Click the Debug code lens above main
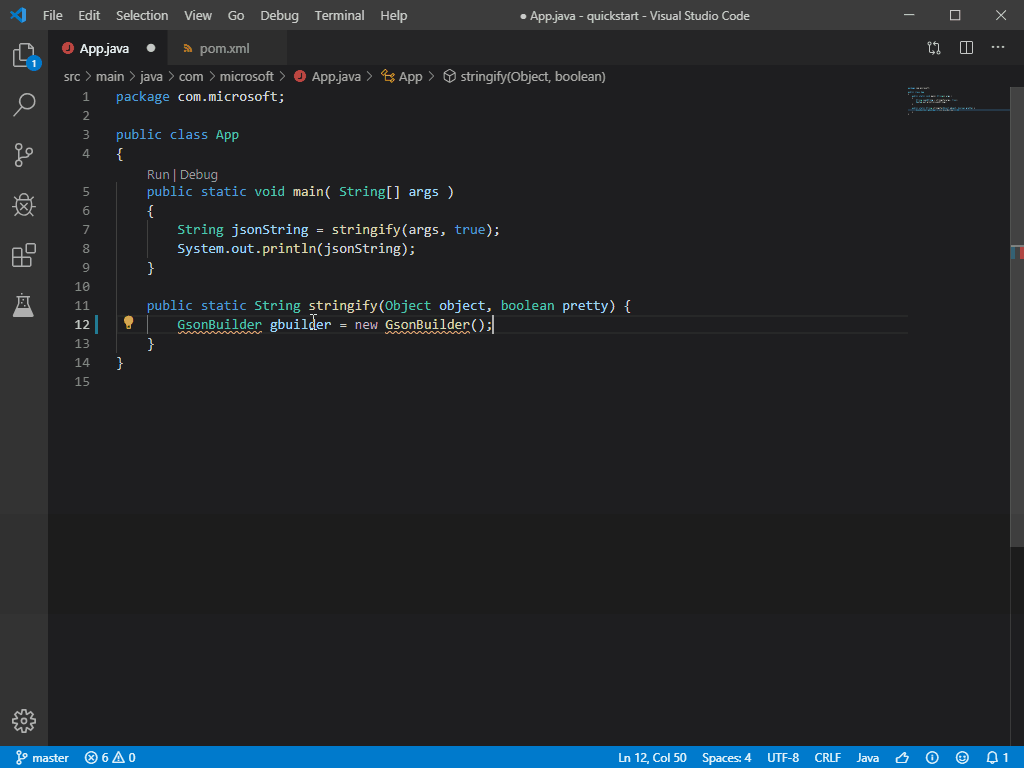 coord(199,174)
